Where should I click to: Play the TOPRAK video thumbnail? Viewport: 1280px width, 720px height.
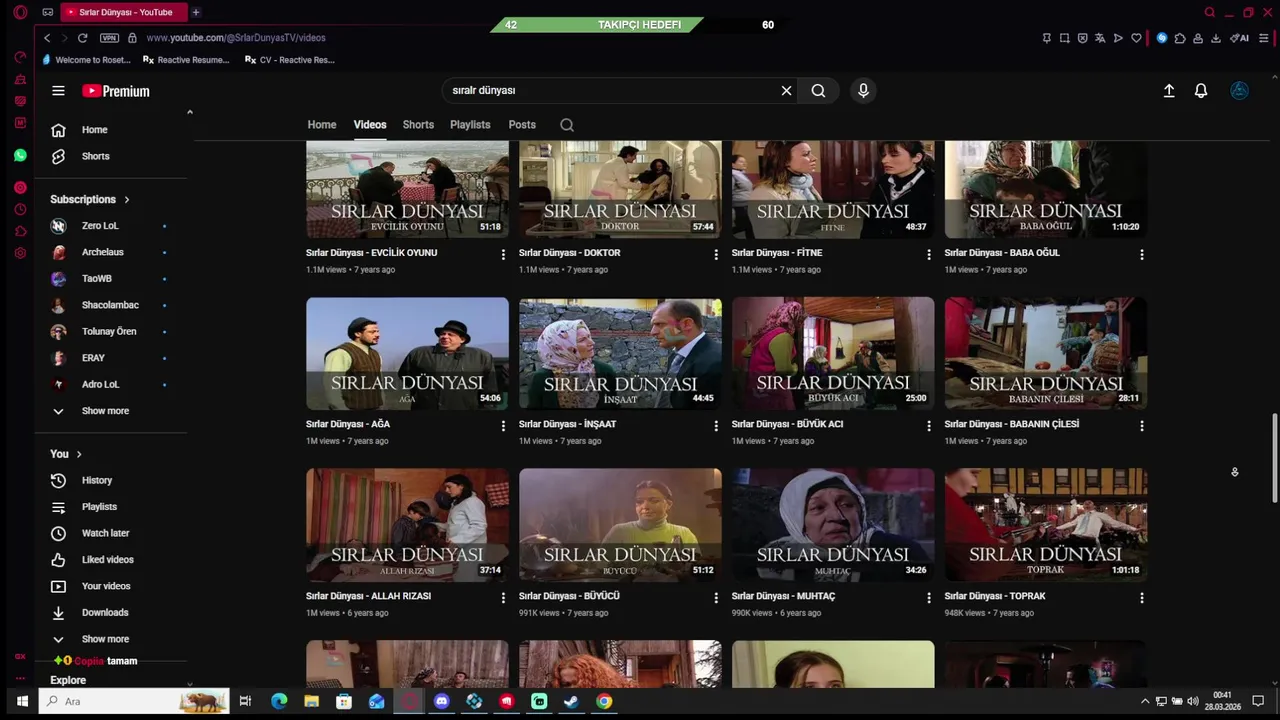coord(1046,525)
